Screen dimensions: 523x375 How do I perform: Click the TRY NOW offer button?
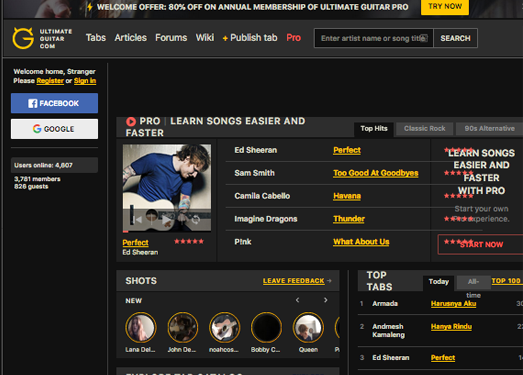pos(445,7)
